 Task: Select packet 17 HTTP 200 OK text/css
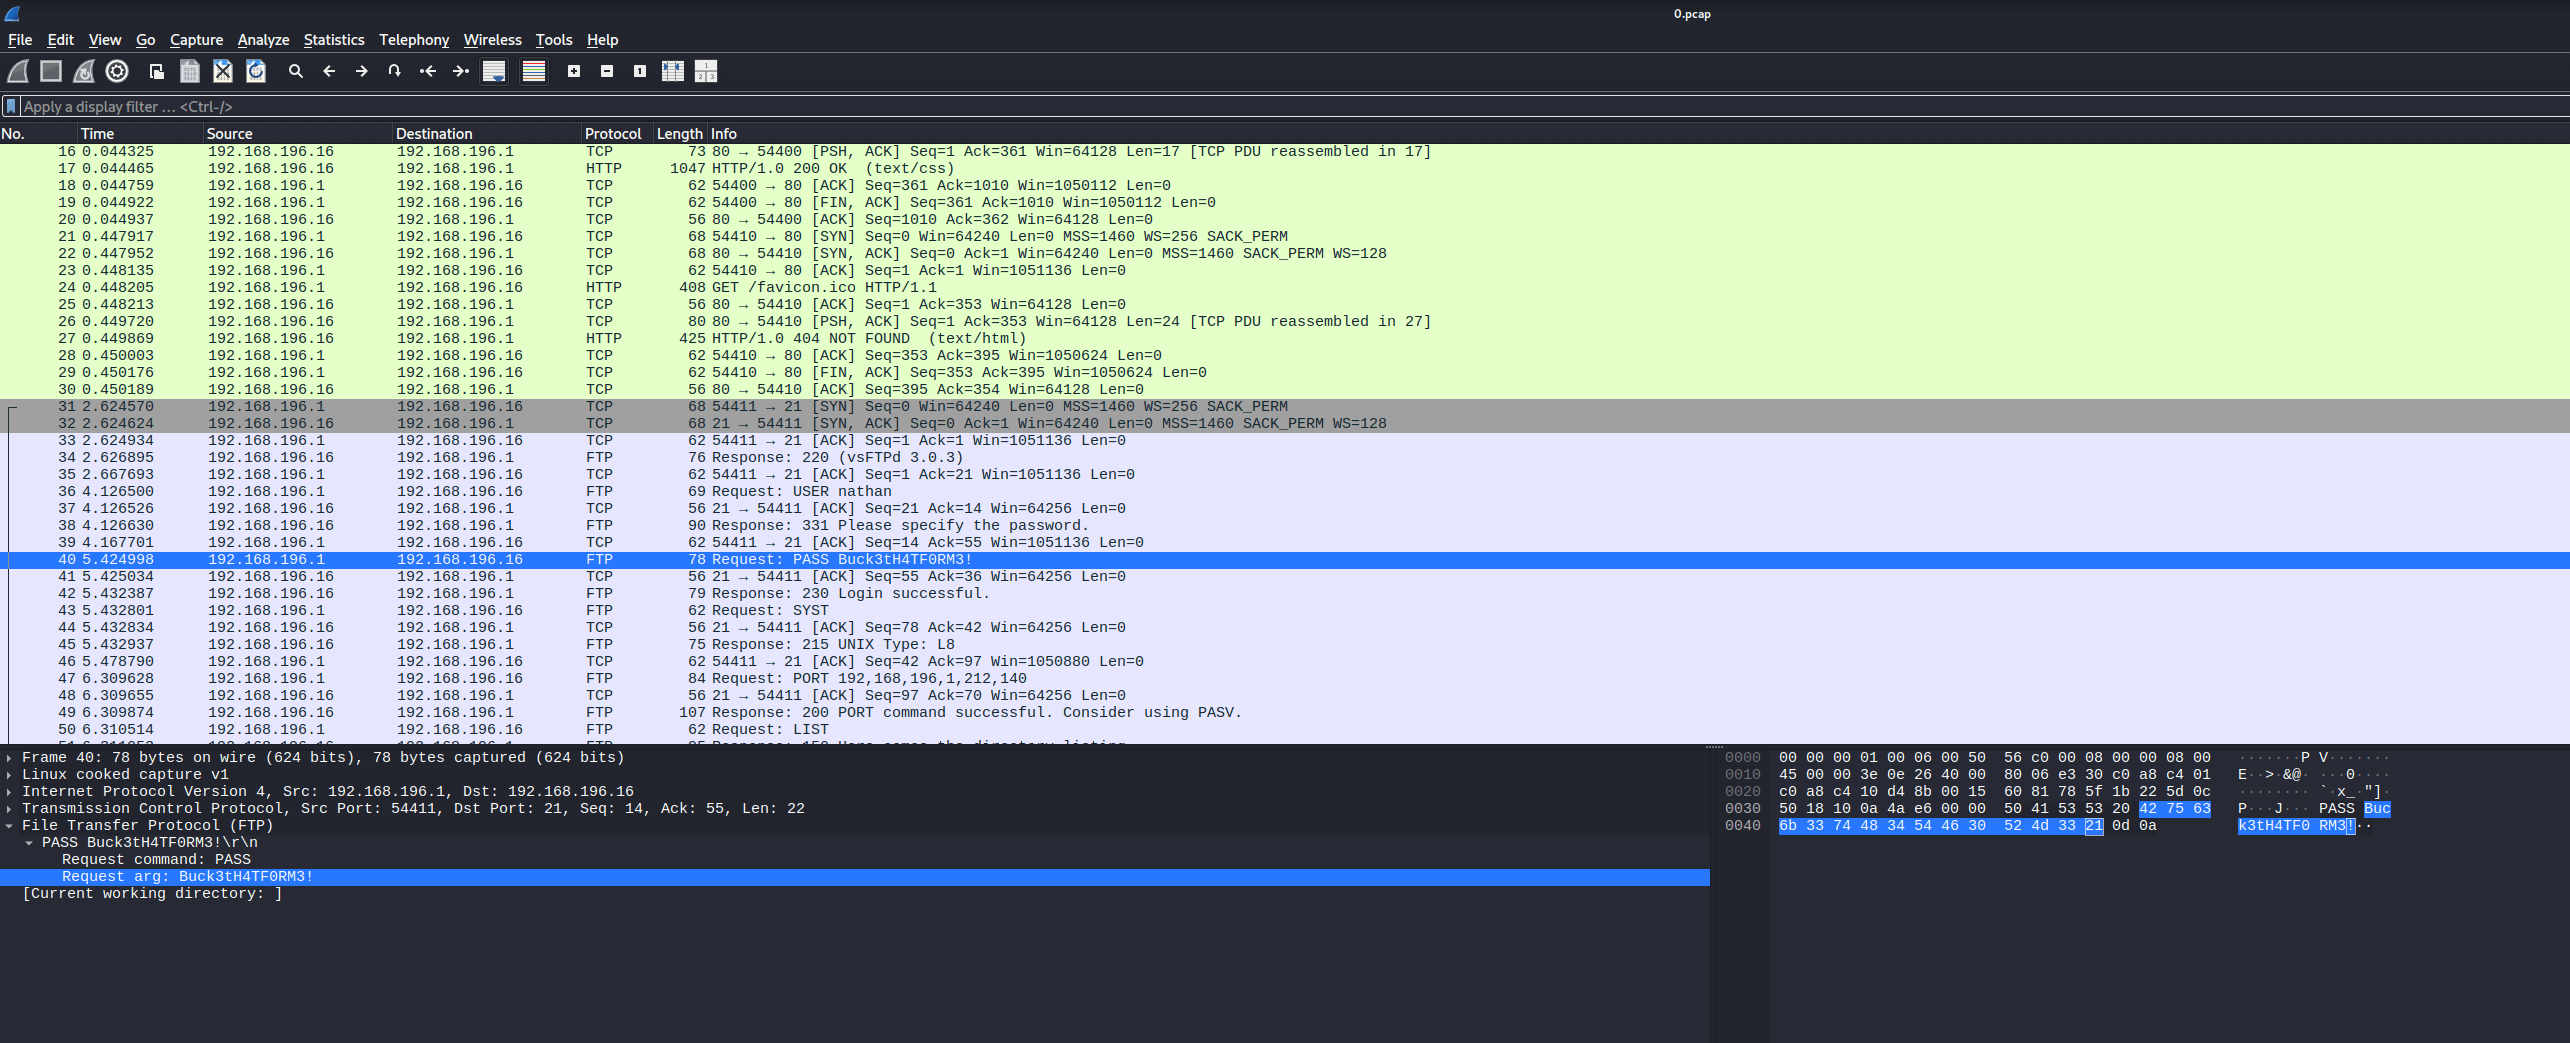pos(1285,169)
